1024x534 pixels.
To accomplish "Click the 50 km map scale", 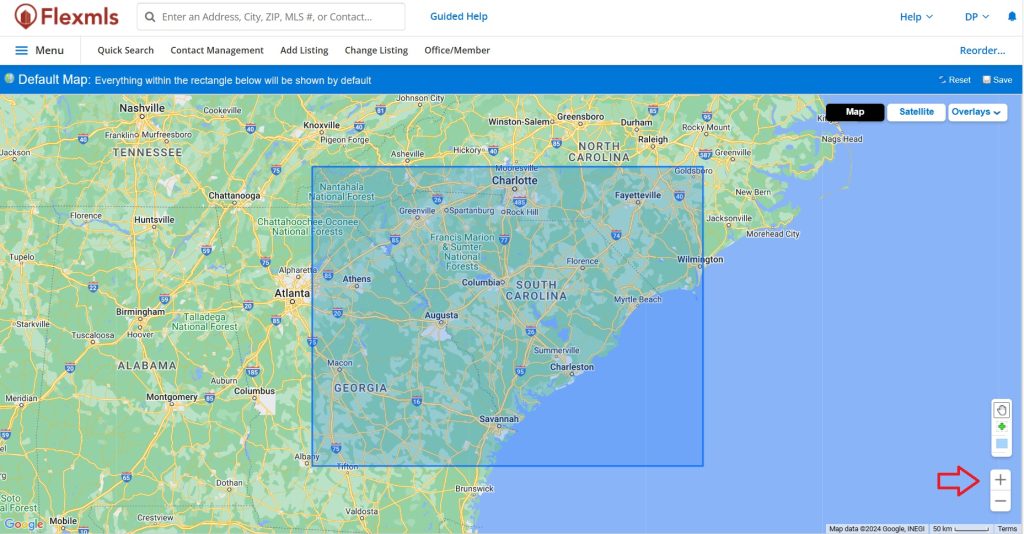I will point(961,529).
